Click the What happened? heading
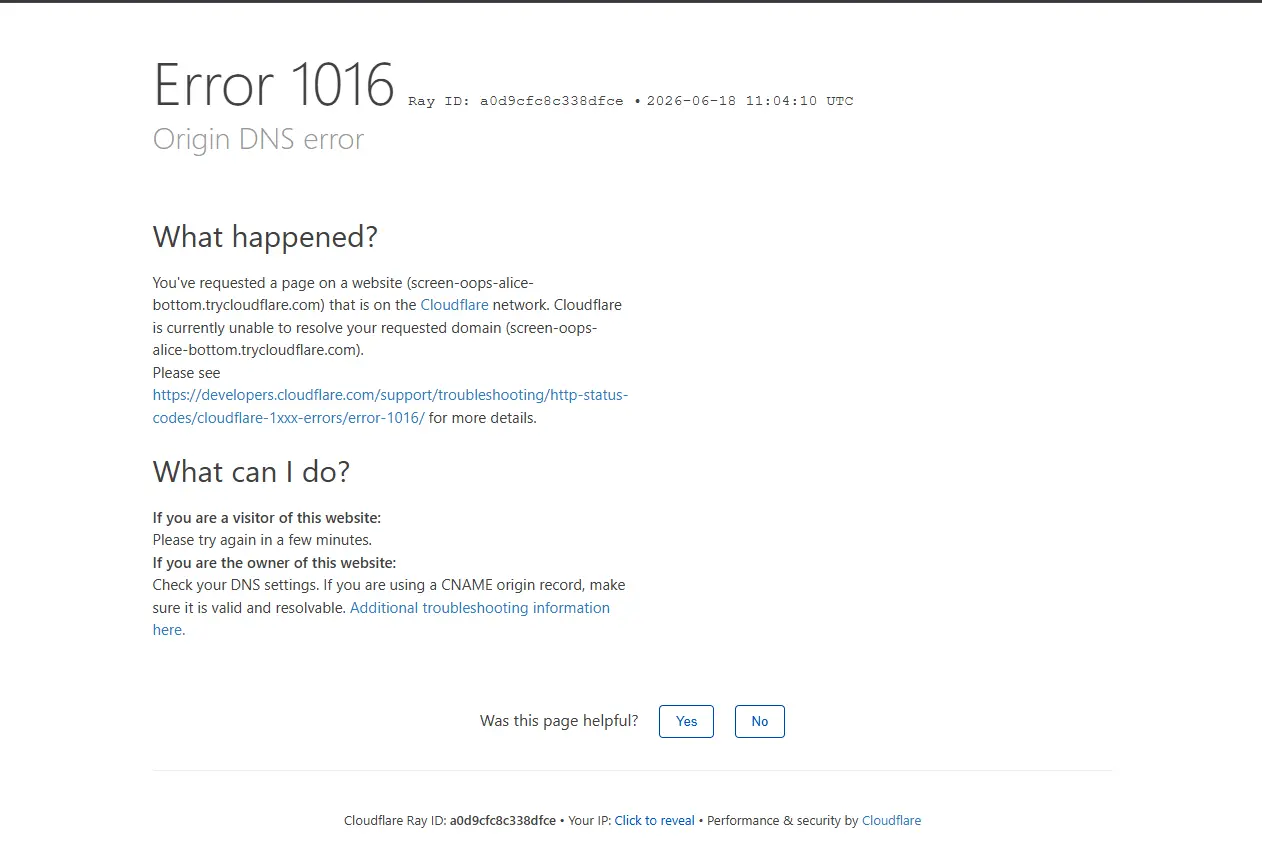The width and height of the screenshot is (1262, 851). tap(265, 238)
